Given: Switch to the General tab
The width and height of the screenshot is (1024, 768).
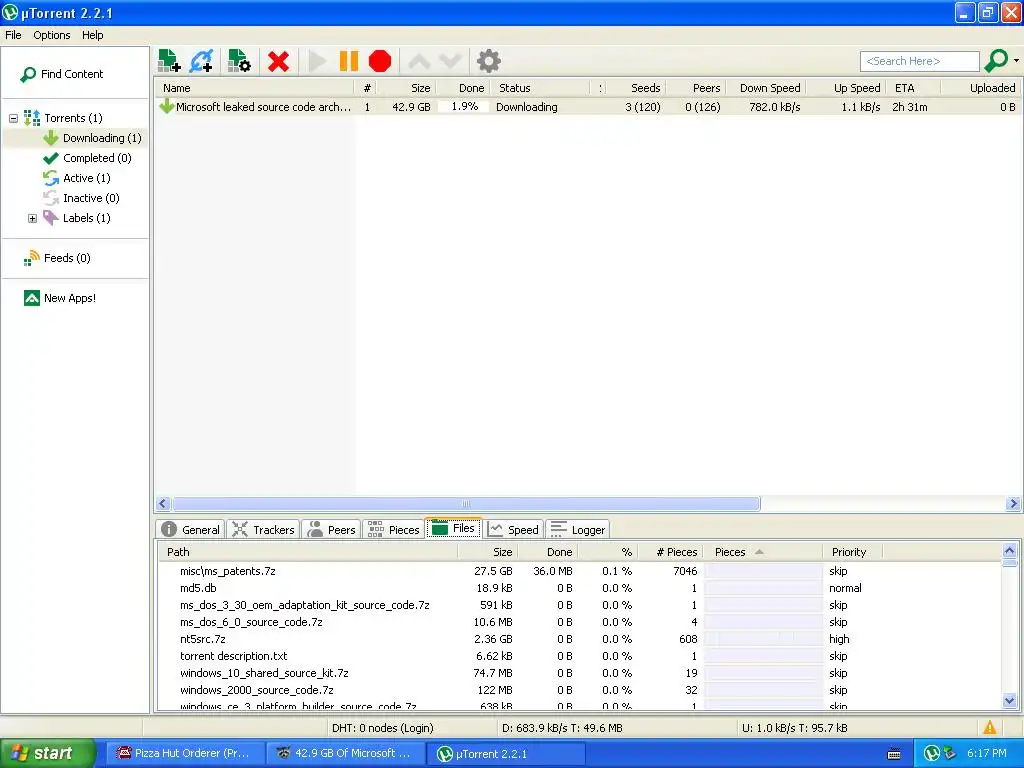Looking at the screenshot, I should pyautogui.click(x=190, y=530).
